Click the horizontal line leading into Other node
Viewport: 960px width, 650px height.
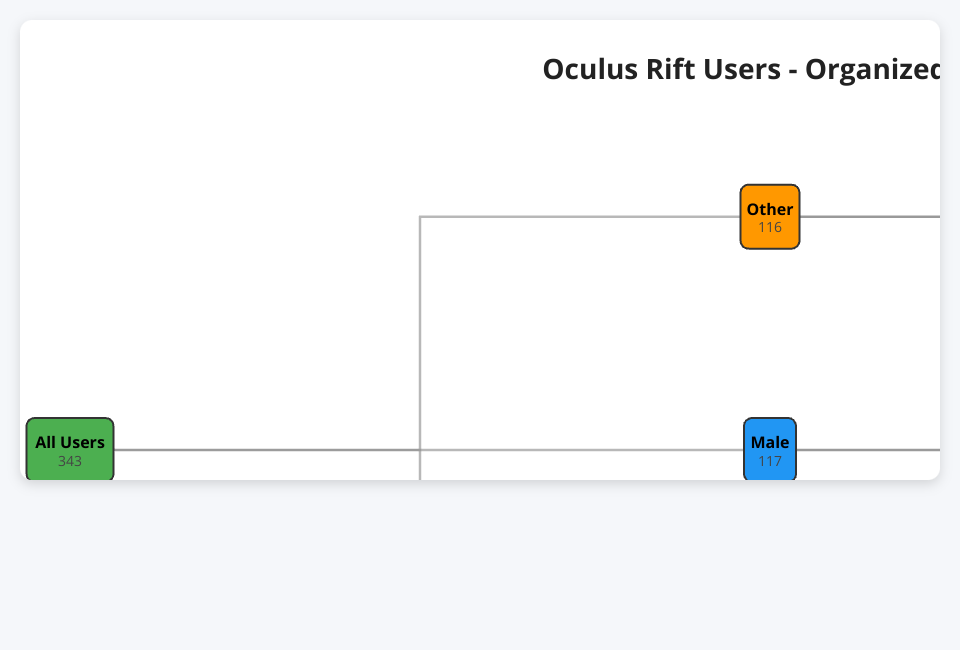point(580,216)
